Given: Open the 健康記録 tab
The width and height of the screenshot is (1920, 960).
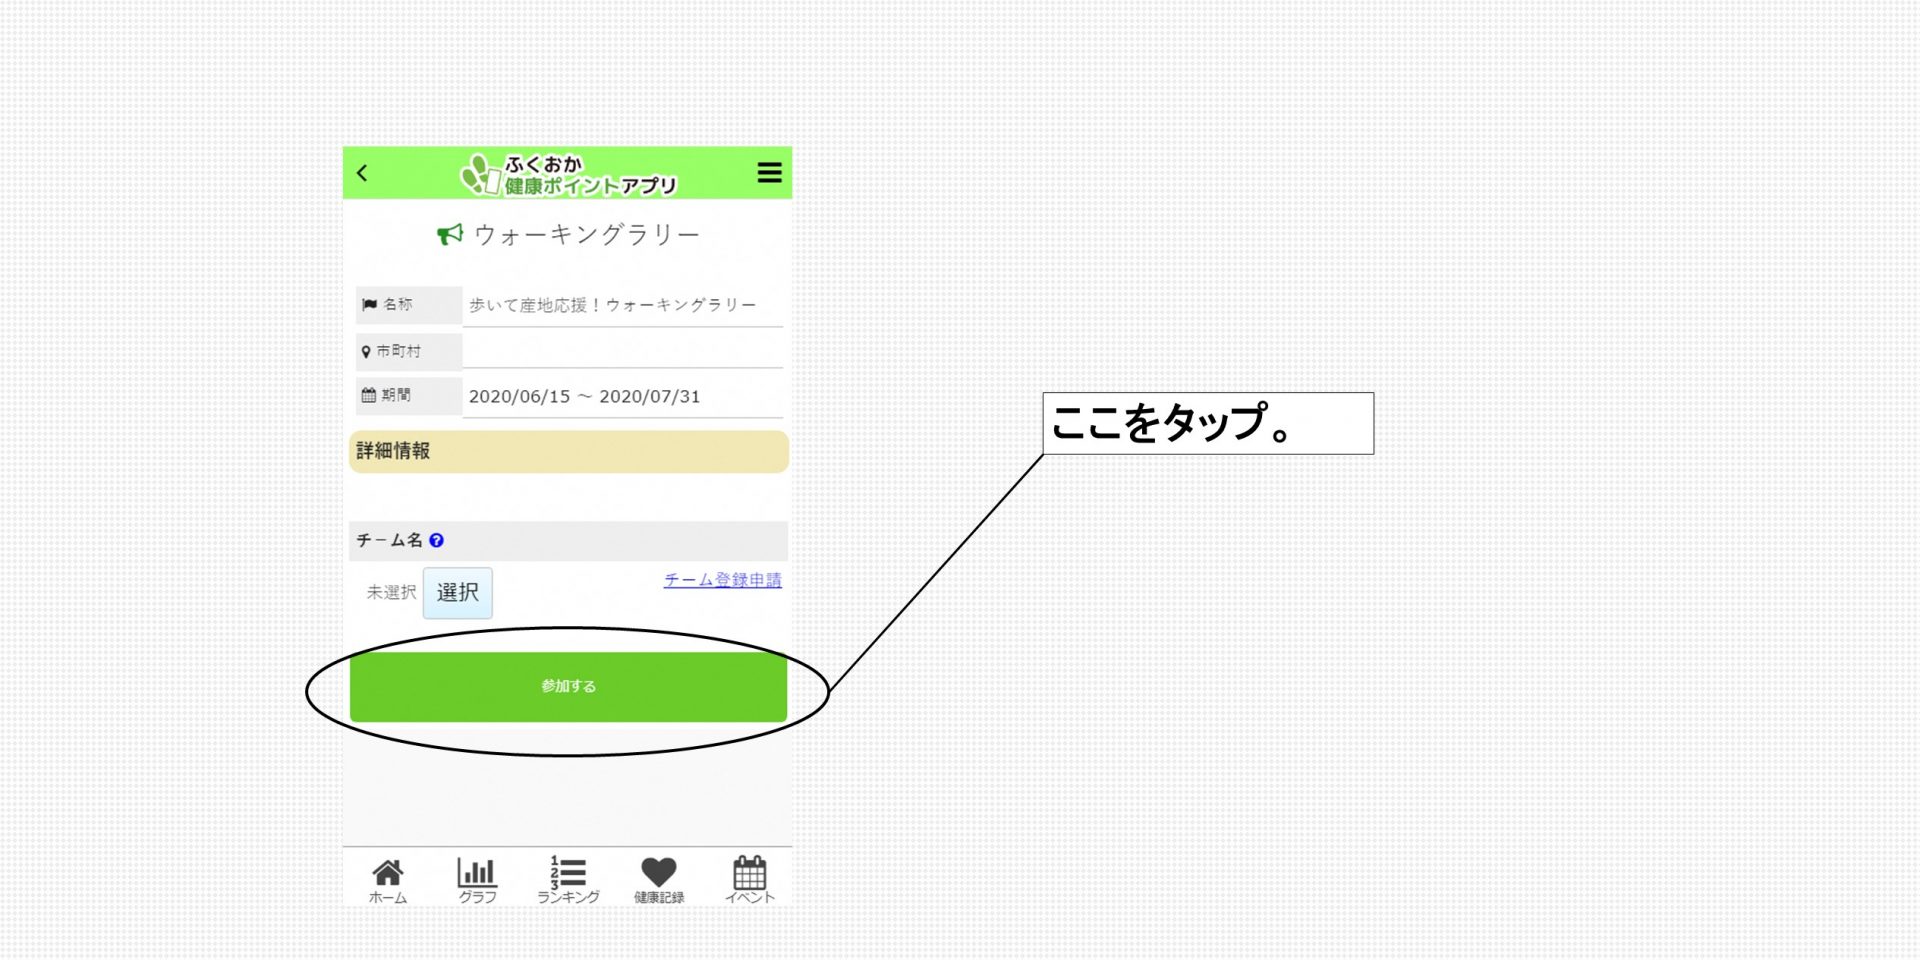Looking at the screenshot, I should tap(659, 880).
